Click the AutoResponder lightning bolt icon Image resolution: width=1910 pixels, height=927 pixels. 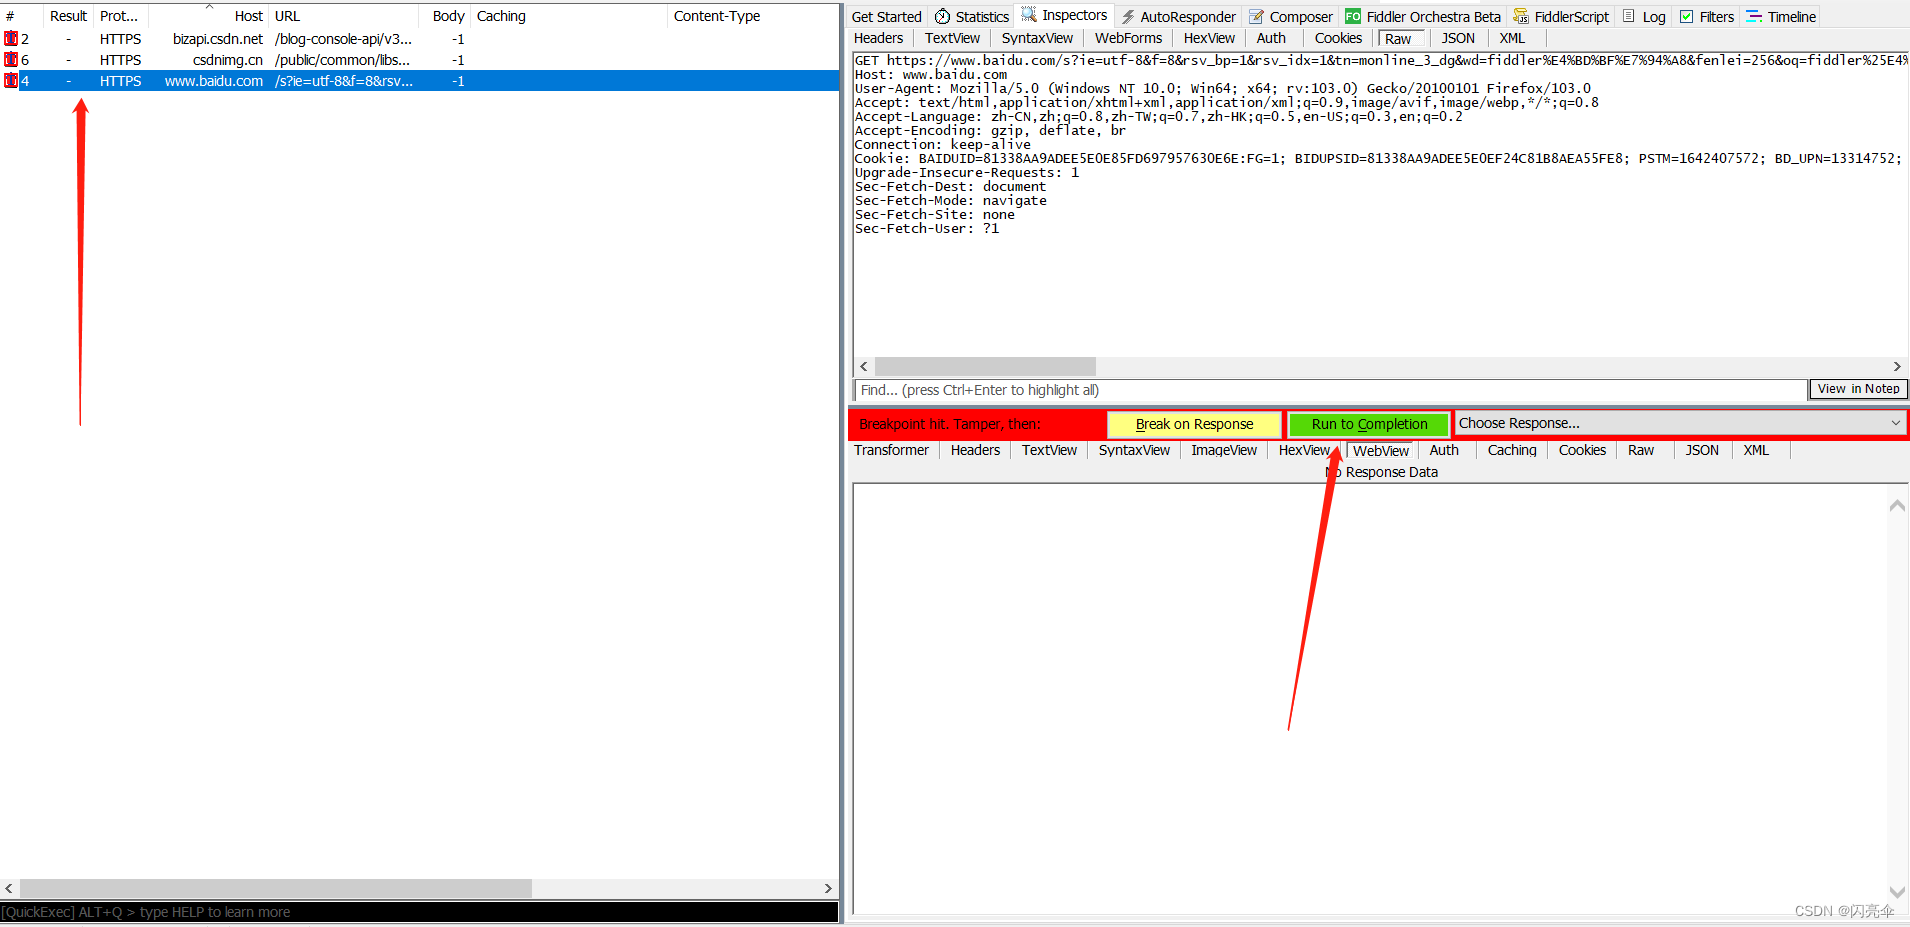[1128, 17]
